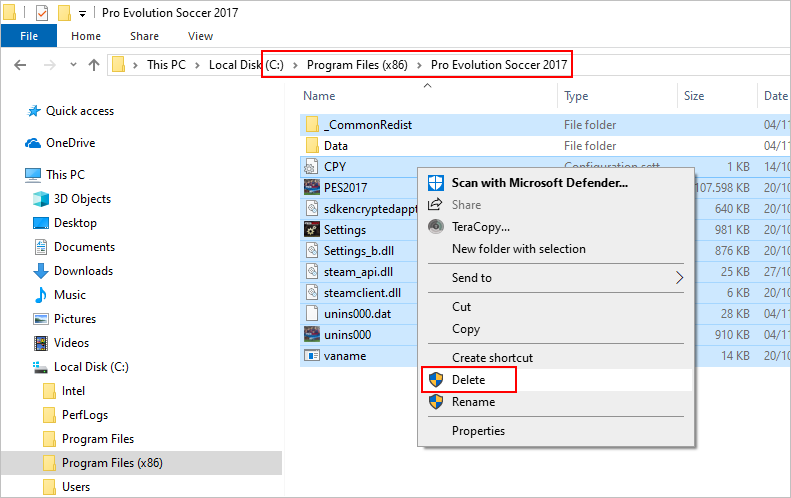Select steamclient.dll file
Viewport: 791px width, 498px height.
tap(362, 293)
